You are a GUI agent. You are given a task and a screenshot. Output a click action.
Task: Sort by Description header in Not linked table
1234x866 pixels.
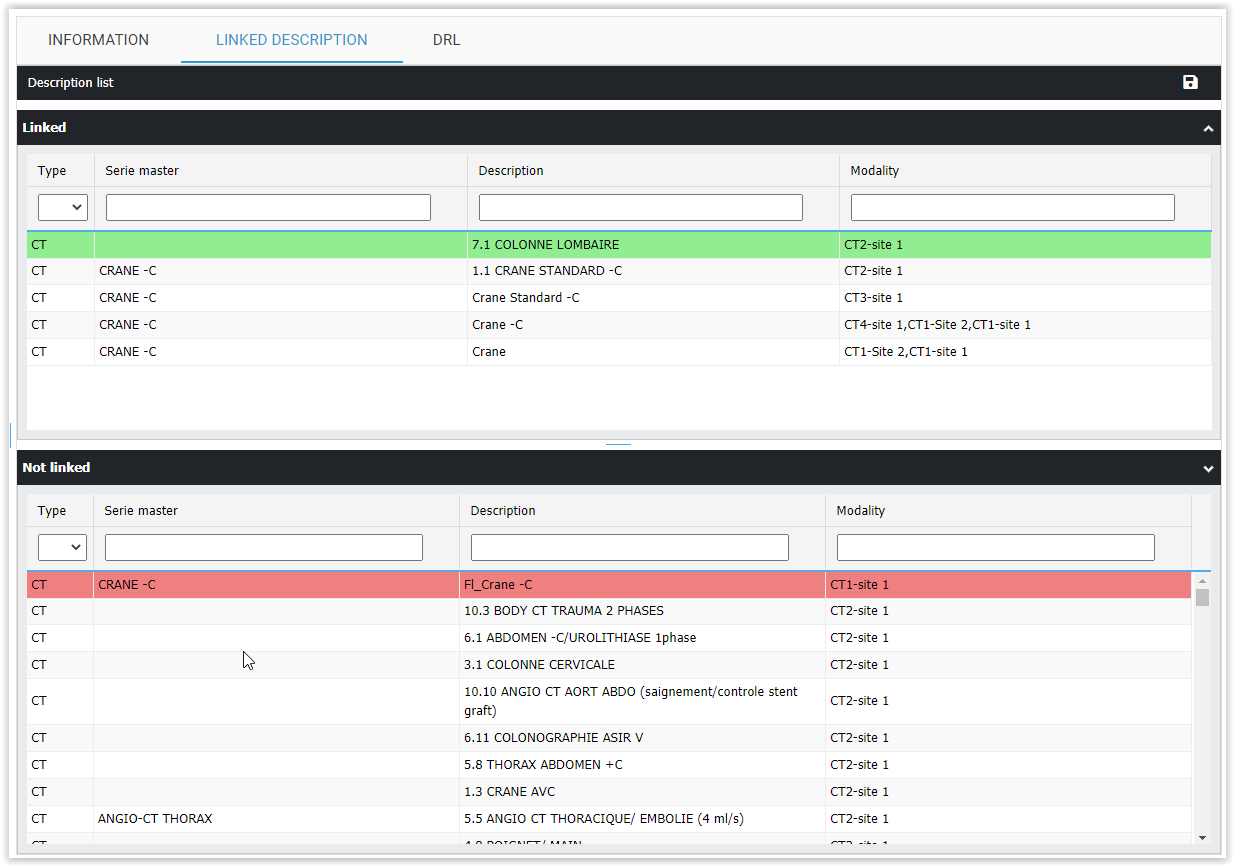tap(503, 511)
